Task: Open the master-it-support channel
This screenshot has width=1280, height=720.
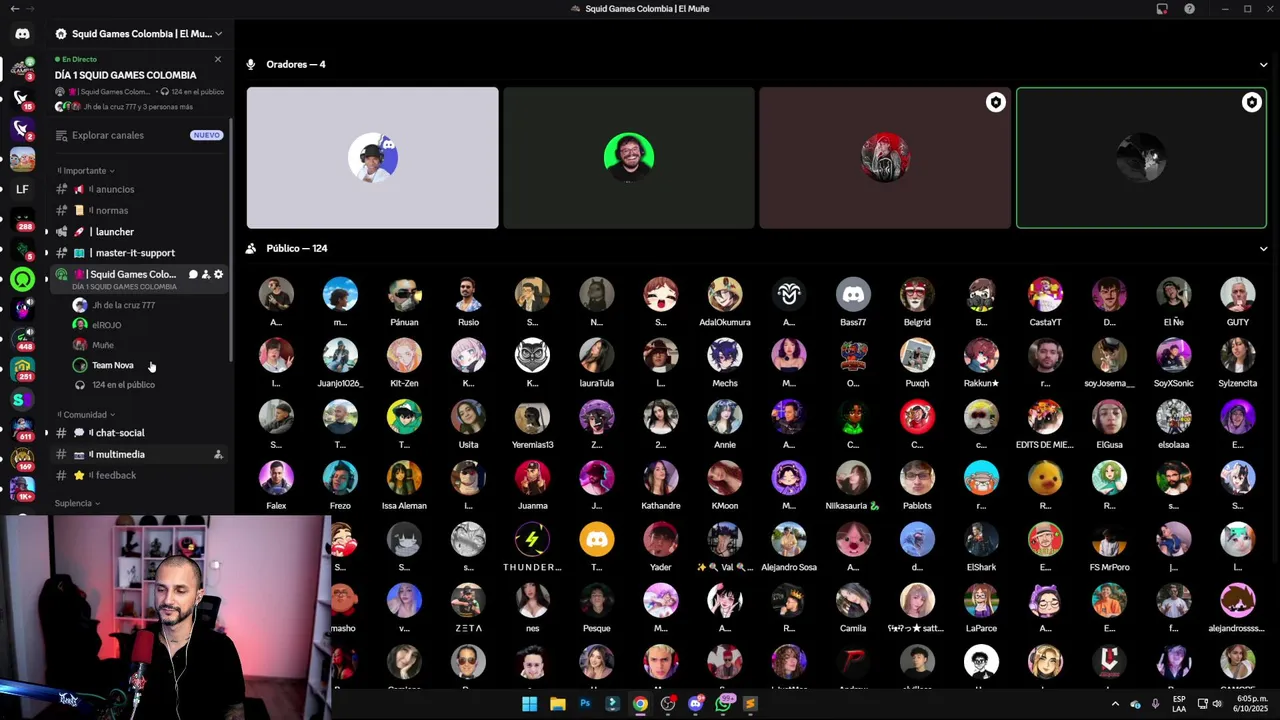Action: (138, 253)
